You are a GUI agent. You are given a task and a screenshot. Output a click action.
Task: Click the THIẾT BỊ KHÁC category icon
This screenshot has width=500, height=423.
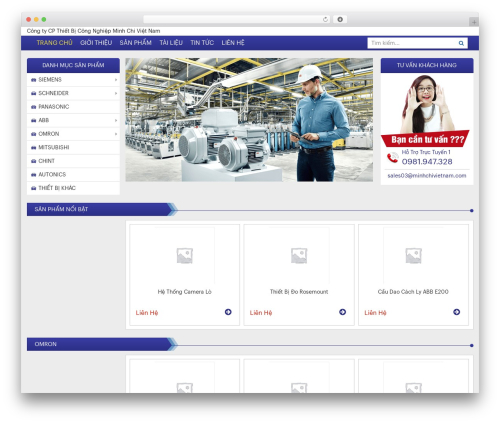pos(33,188)
